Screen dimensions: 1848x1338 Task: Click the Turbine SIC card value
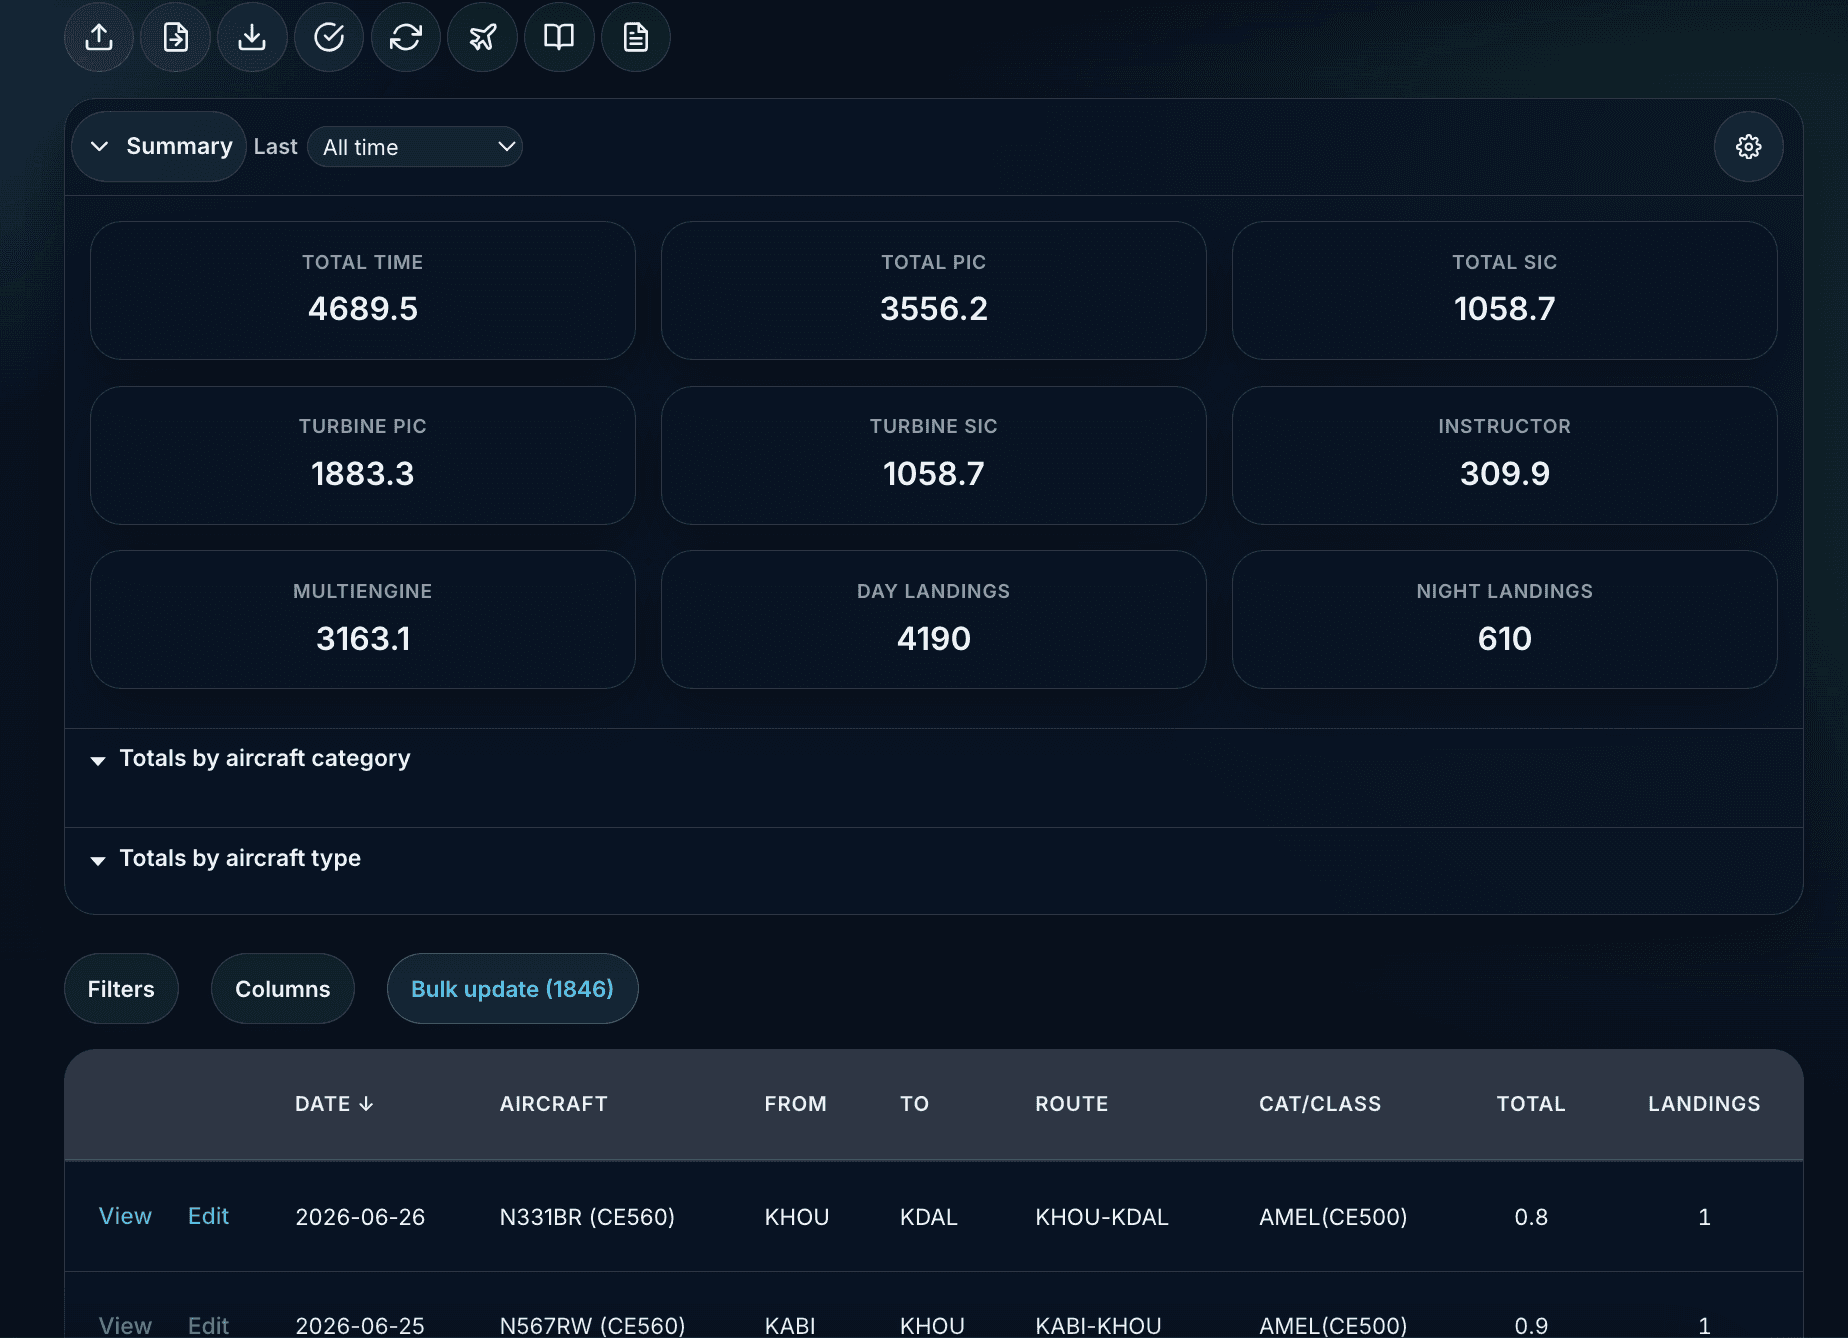(x=934, y=474)
